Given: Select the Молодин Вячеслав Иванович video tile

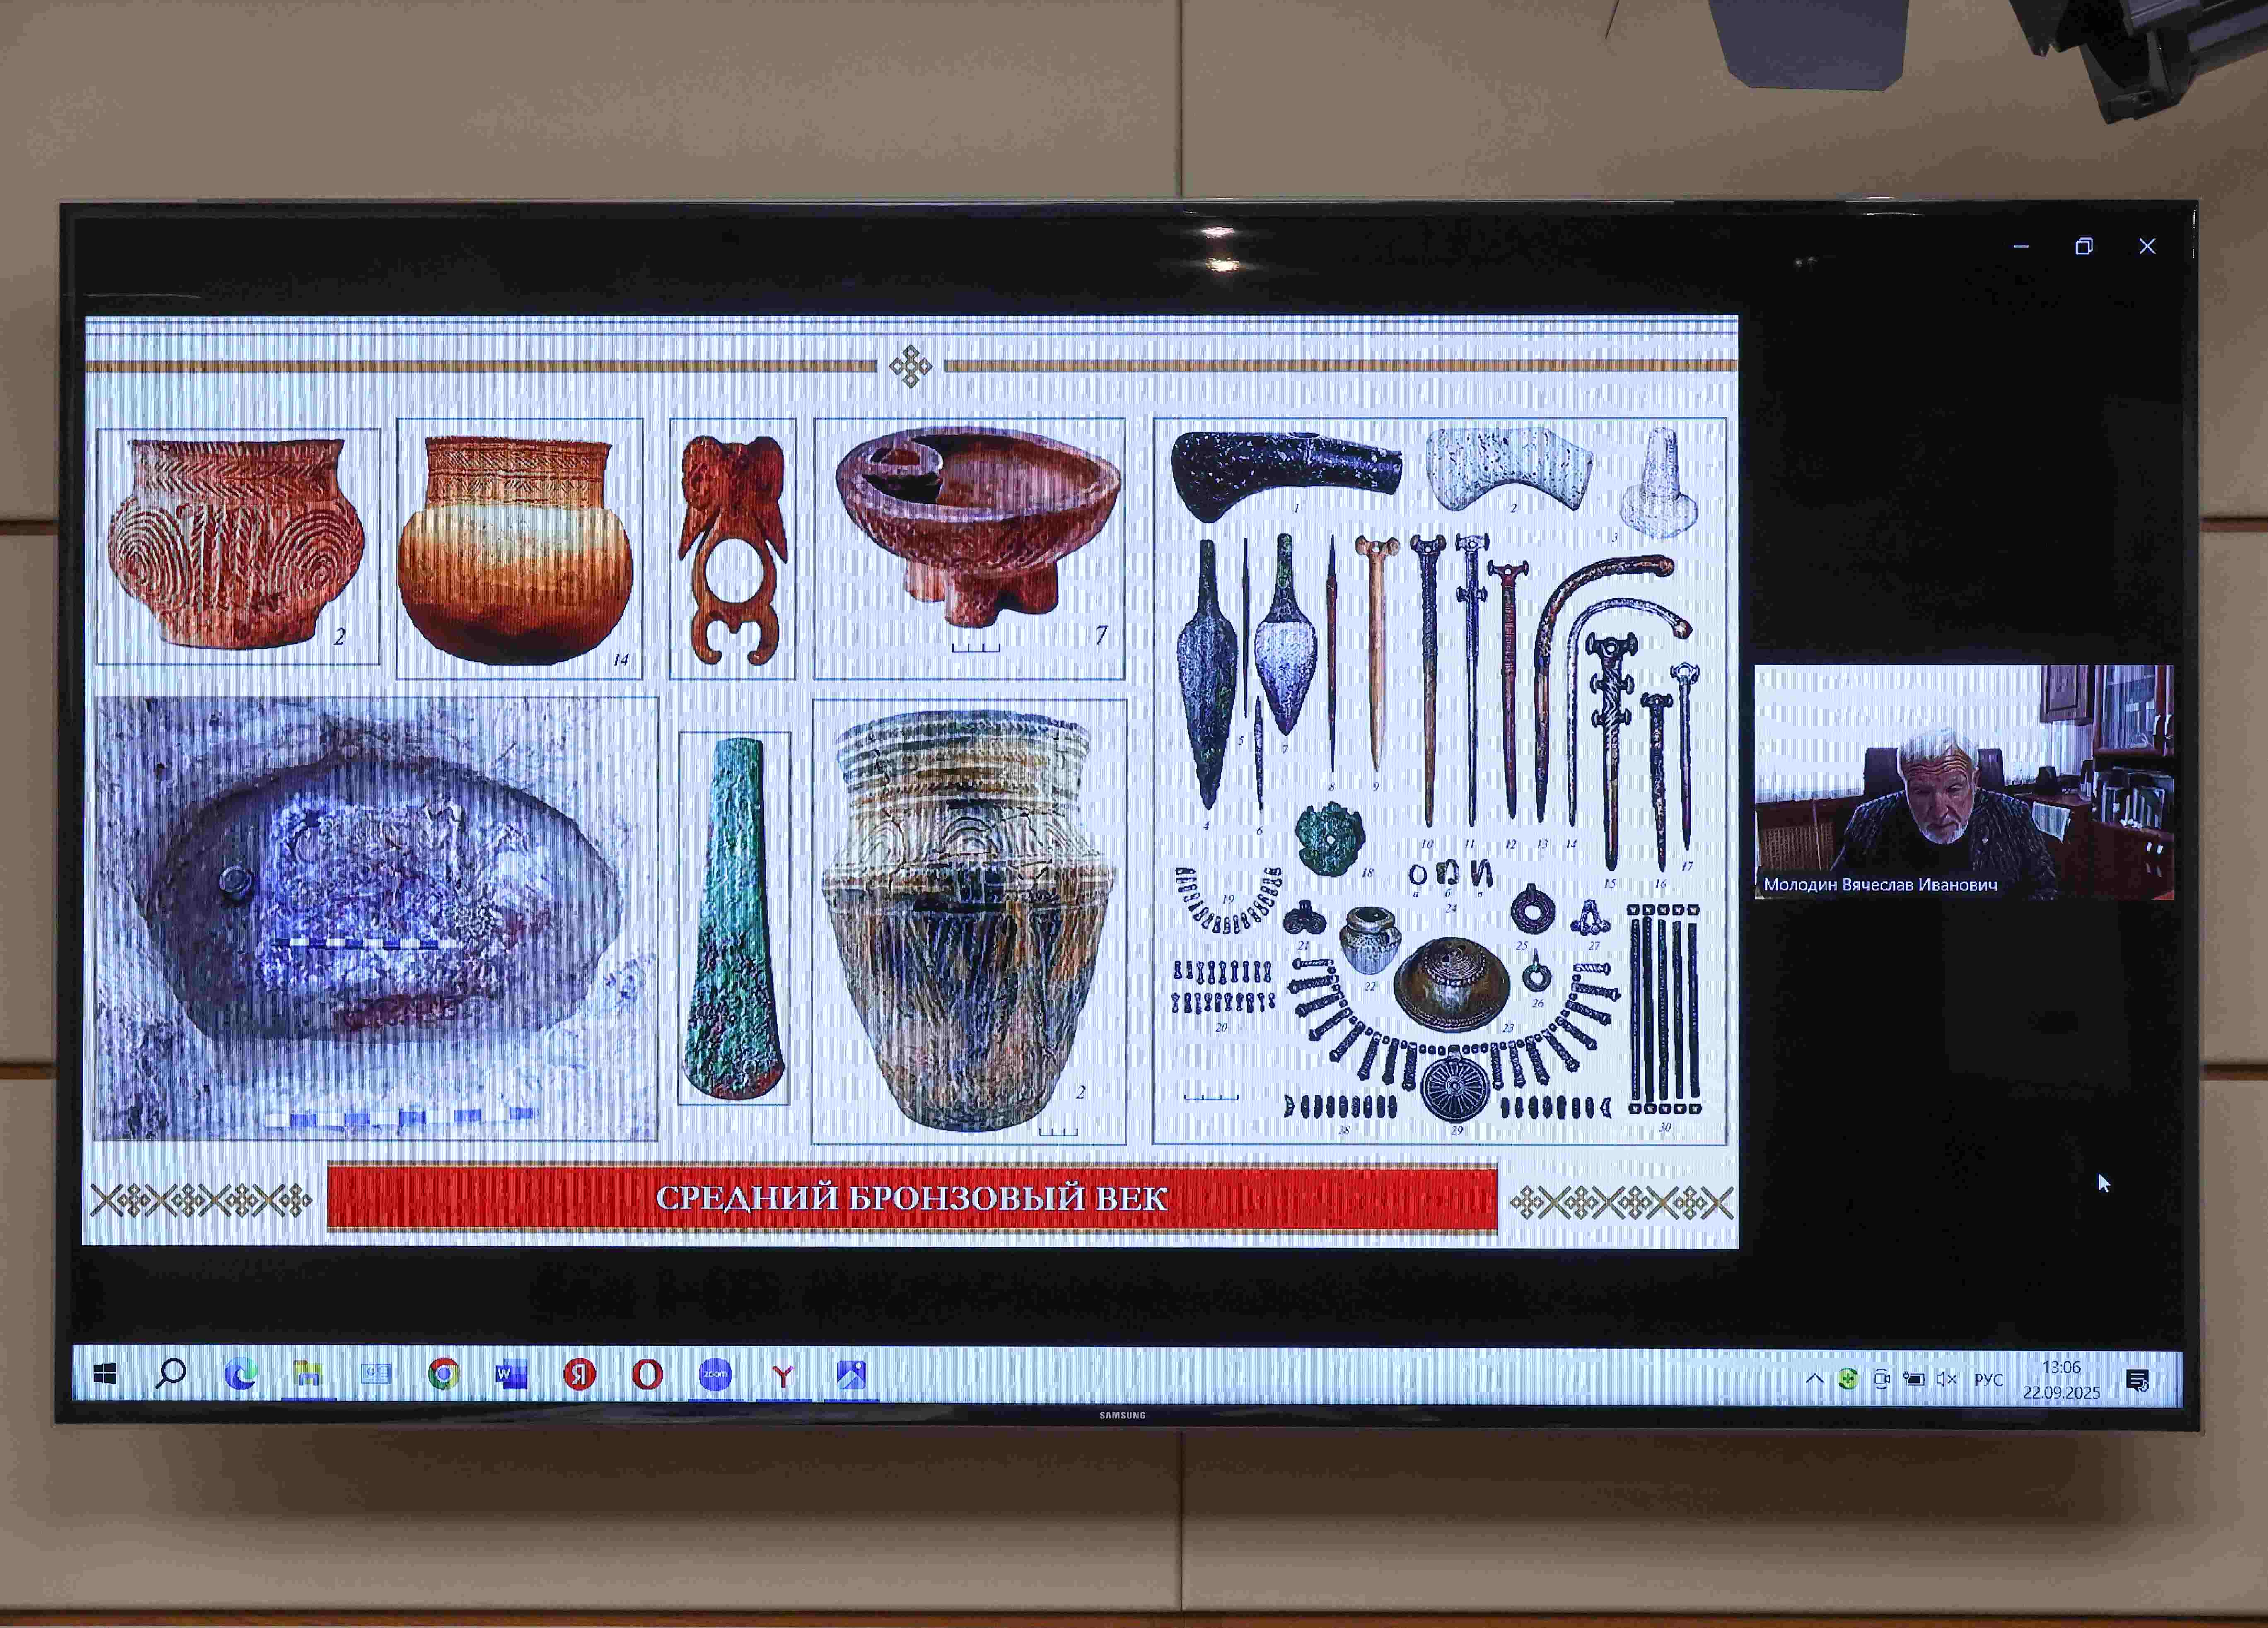Looking at the screenshot, I should [x=1964, y=782].
